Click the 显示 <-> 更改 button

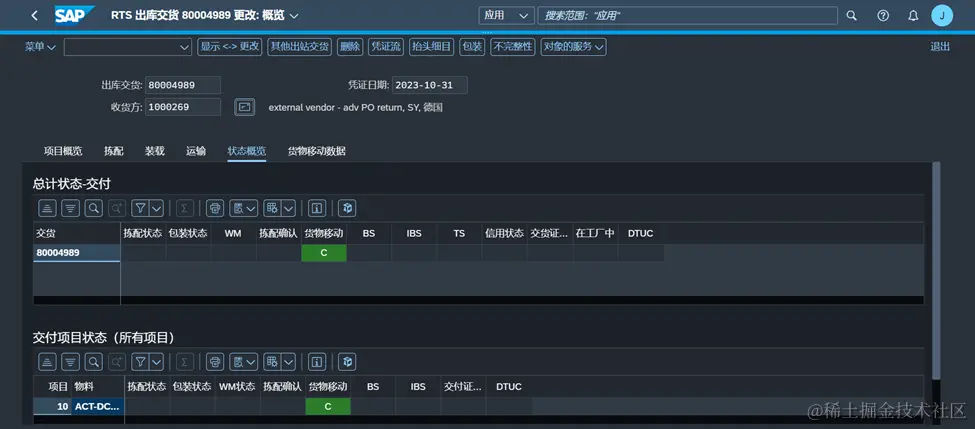pyautogui.click(x=229, y=47)
